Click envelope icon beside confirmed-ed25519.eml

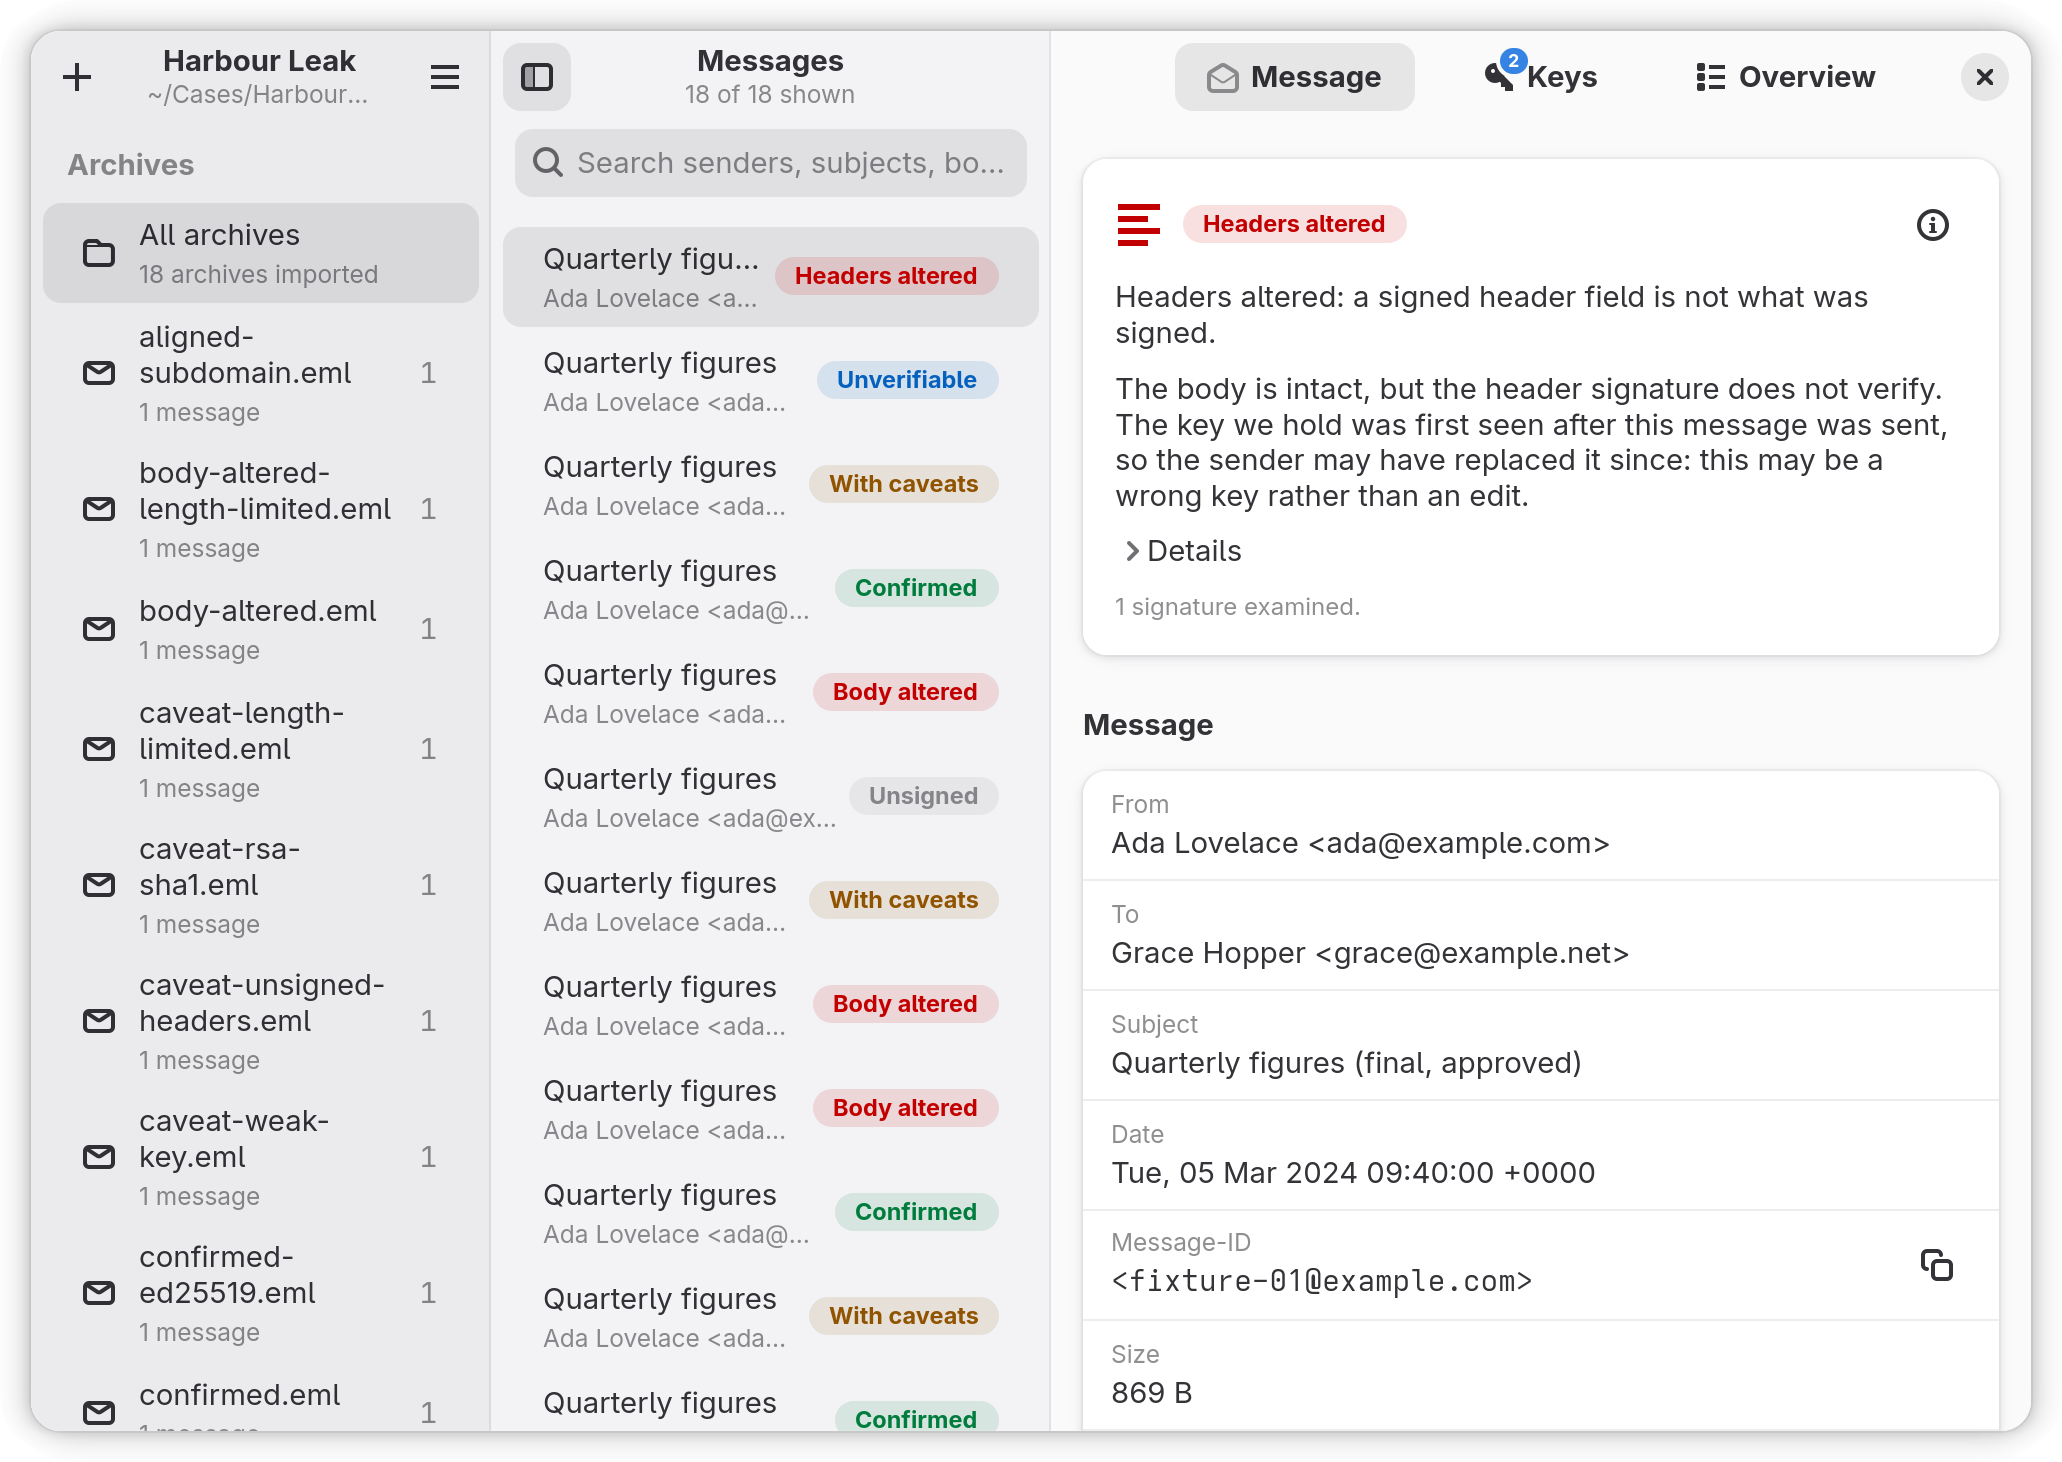98,1293
